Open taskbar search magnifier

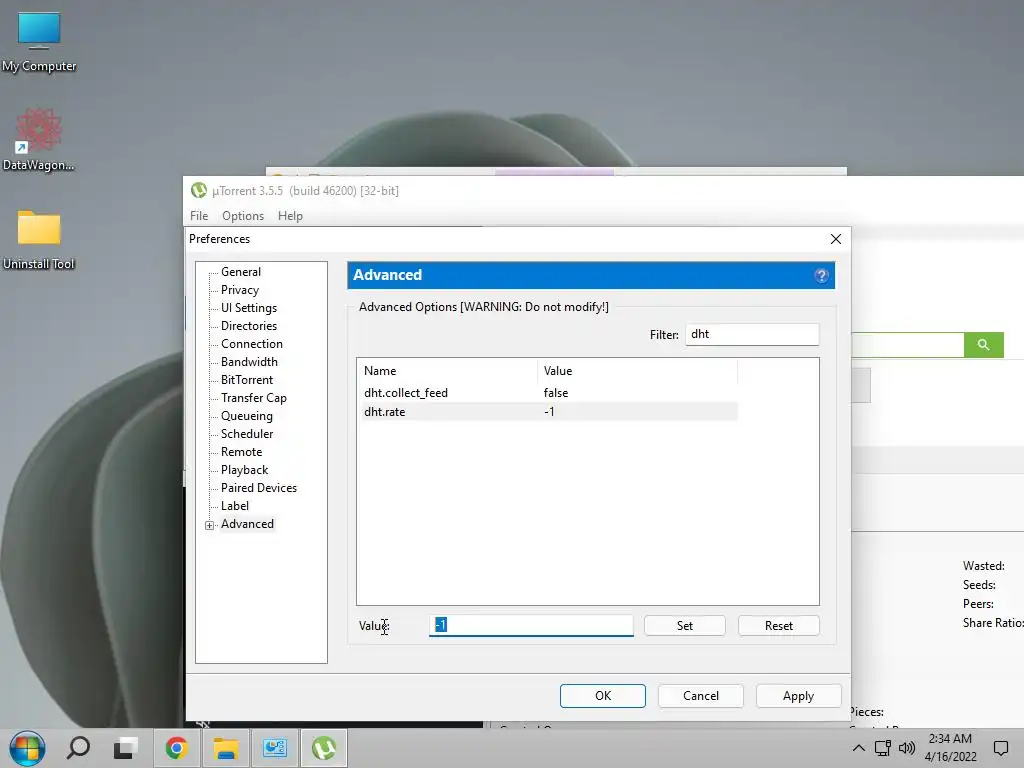[x=78, y=748]
